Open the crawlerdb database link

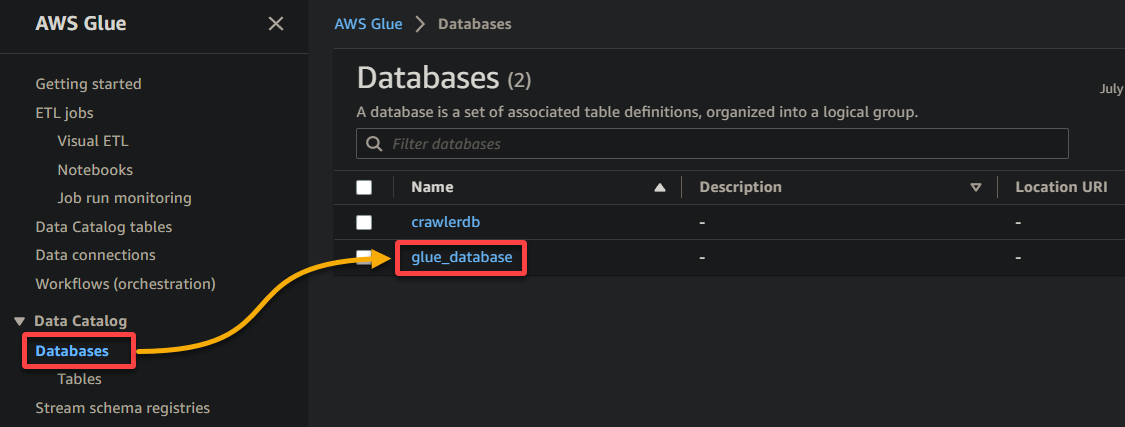coord(446,222)
